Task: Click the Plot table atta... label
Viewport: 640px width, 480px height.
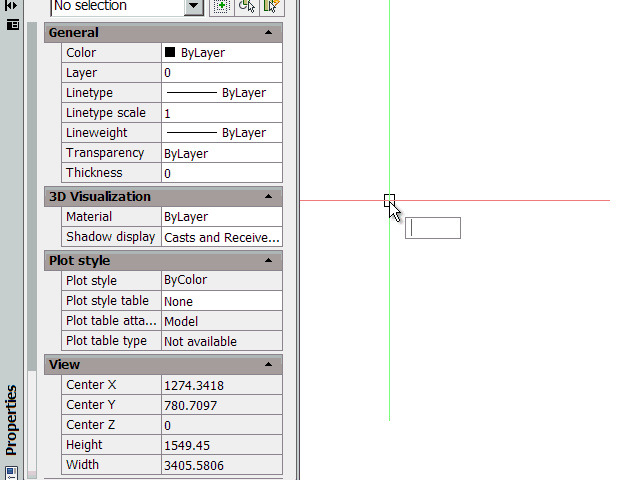Action: click(x=111, y=321)
